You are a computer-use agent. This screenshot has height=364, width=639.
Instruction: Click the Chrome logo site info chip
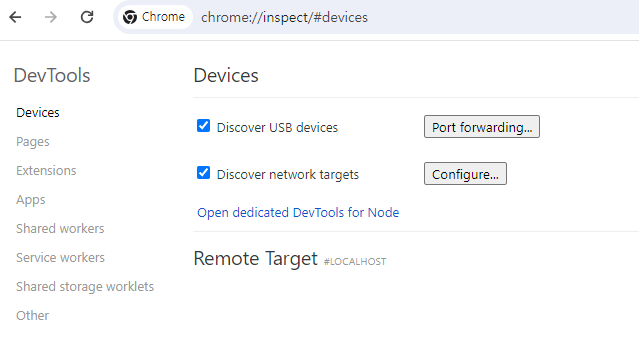155,17
